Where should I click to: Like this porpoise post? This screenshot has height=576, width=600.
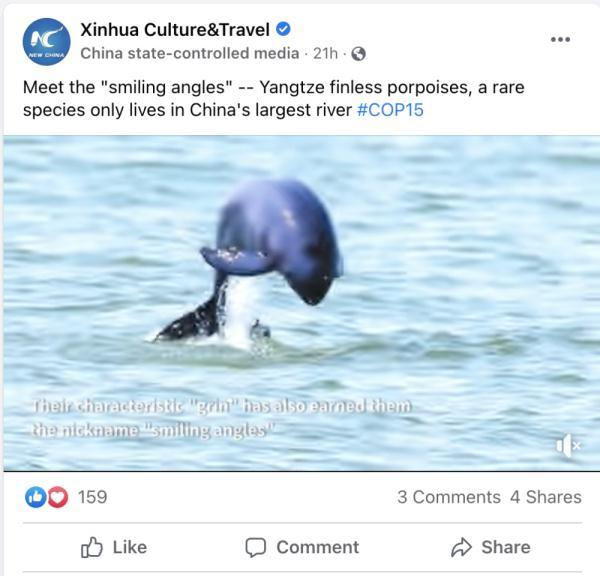(114, 547)
